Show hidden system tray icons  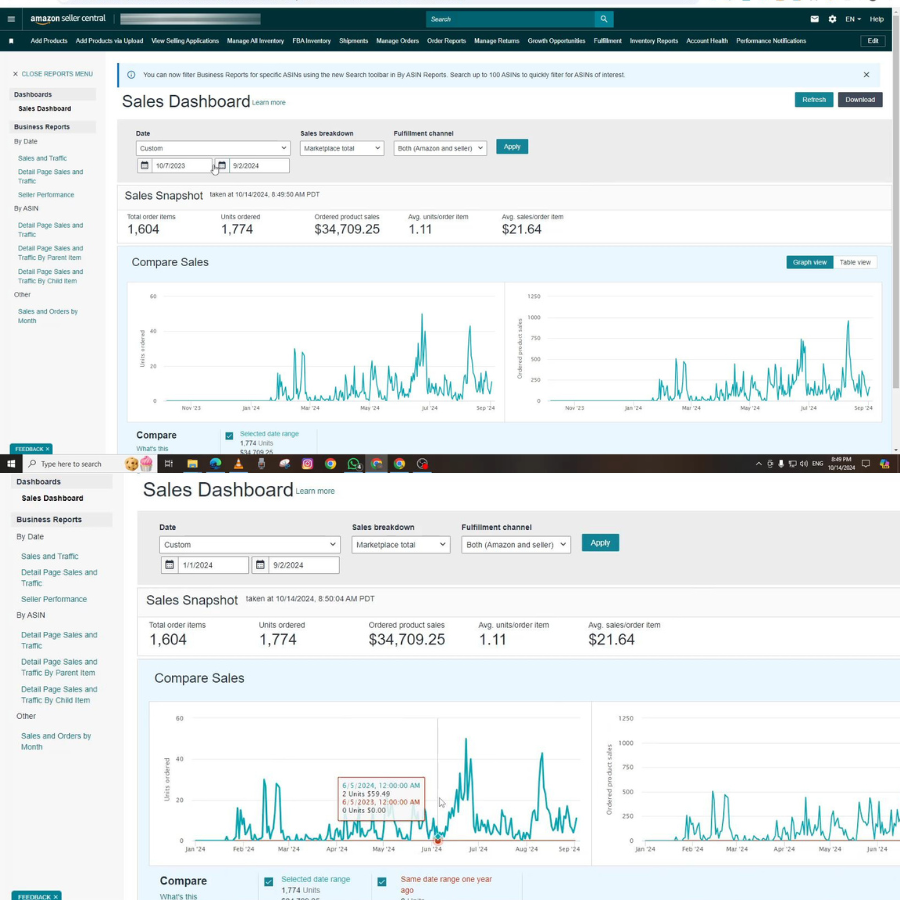click(x=759, y=464)
